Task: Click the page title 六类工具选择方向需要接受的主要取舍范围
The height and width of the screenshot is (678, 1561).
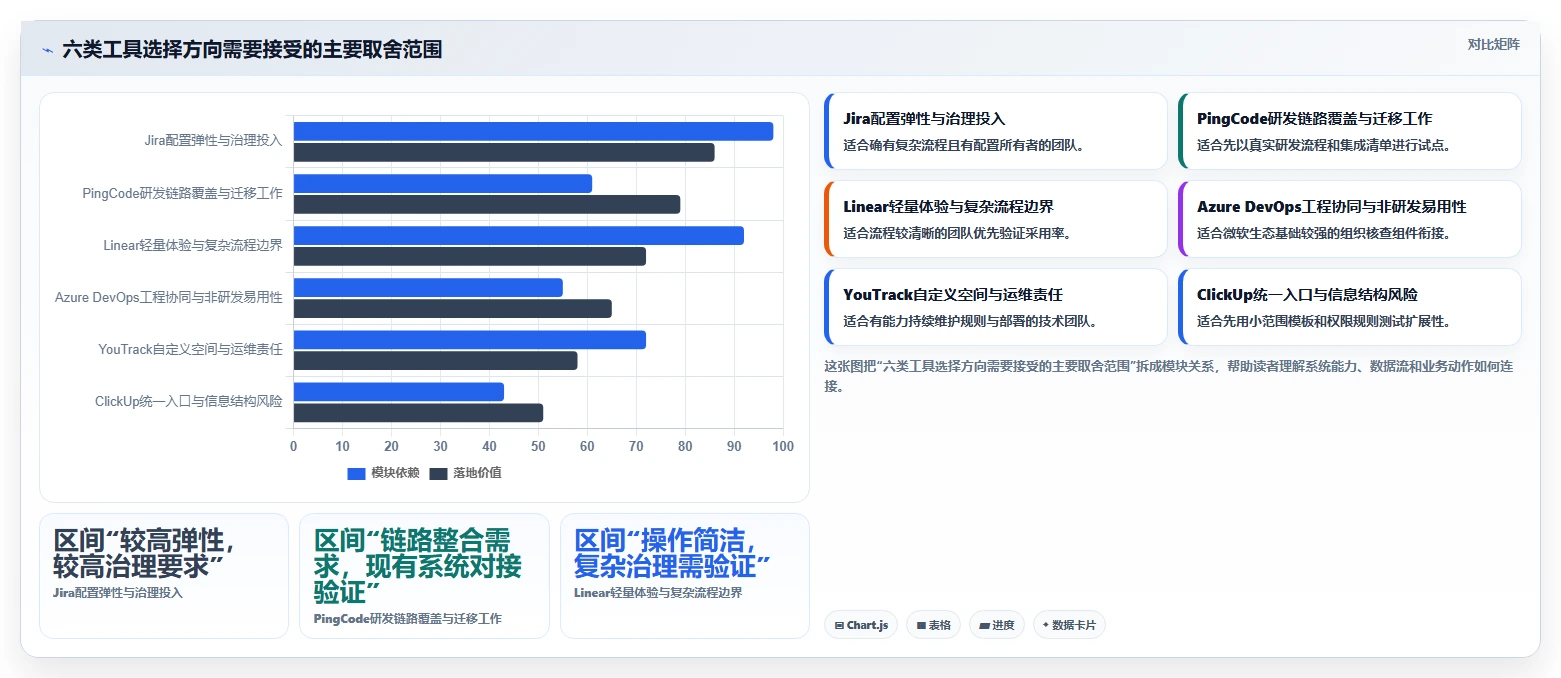Action: point(252,50)
